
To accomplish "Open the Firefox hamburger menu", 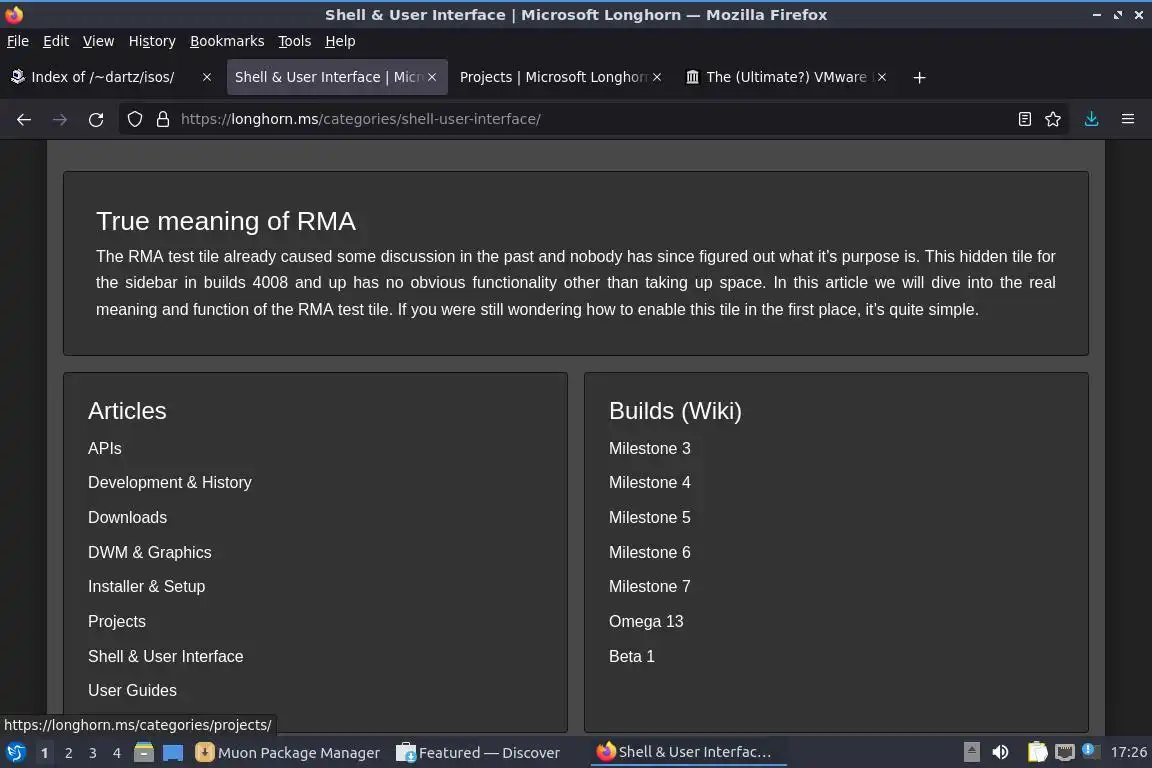I will tap(1128, 119).
